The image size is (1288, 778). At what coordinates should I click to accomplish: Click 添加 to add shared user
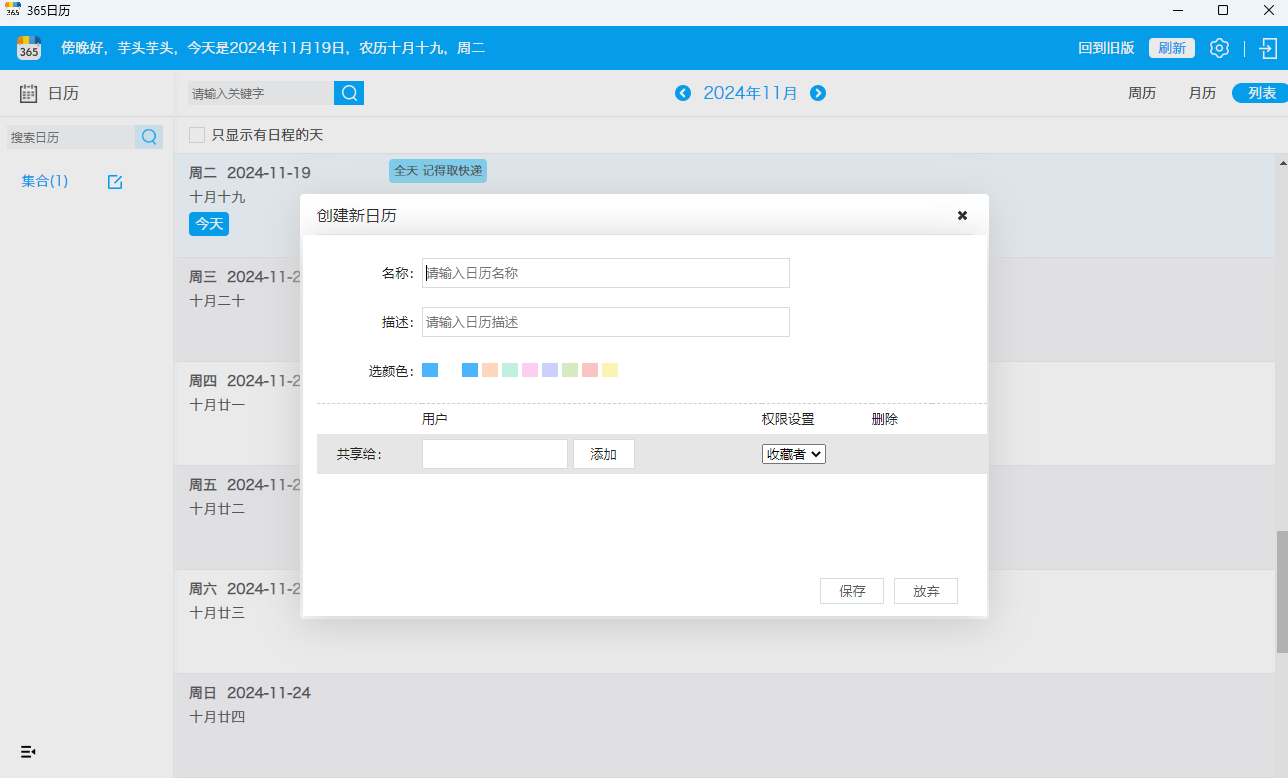pyautogui.click(x=603, y=454)
